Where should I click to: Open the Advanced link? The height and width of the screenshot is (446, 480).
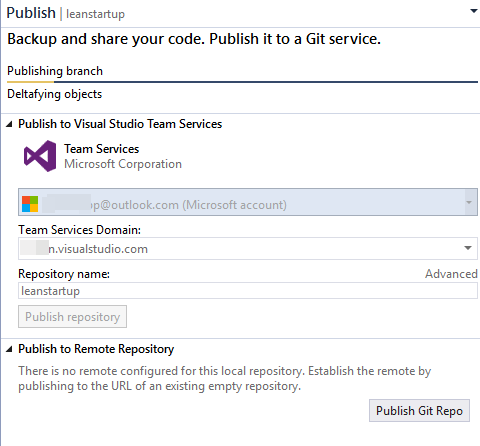click(x=451, y=274)
